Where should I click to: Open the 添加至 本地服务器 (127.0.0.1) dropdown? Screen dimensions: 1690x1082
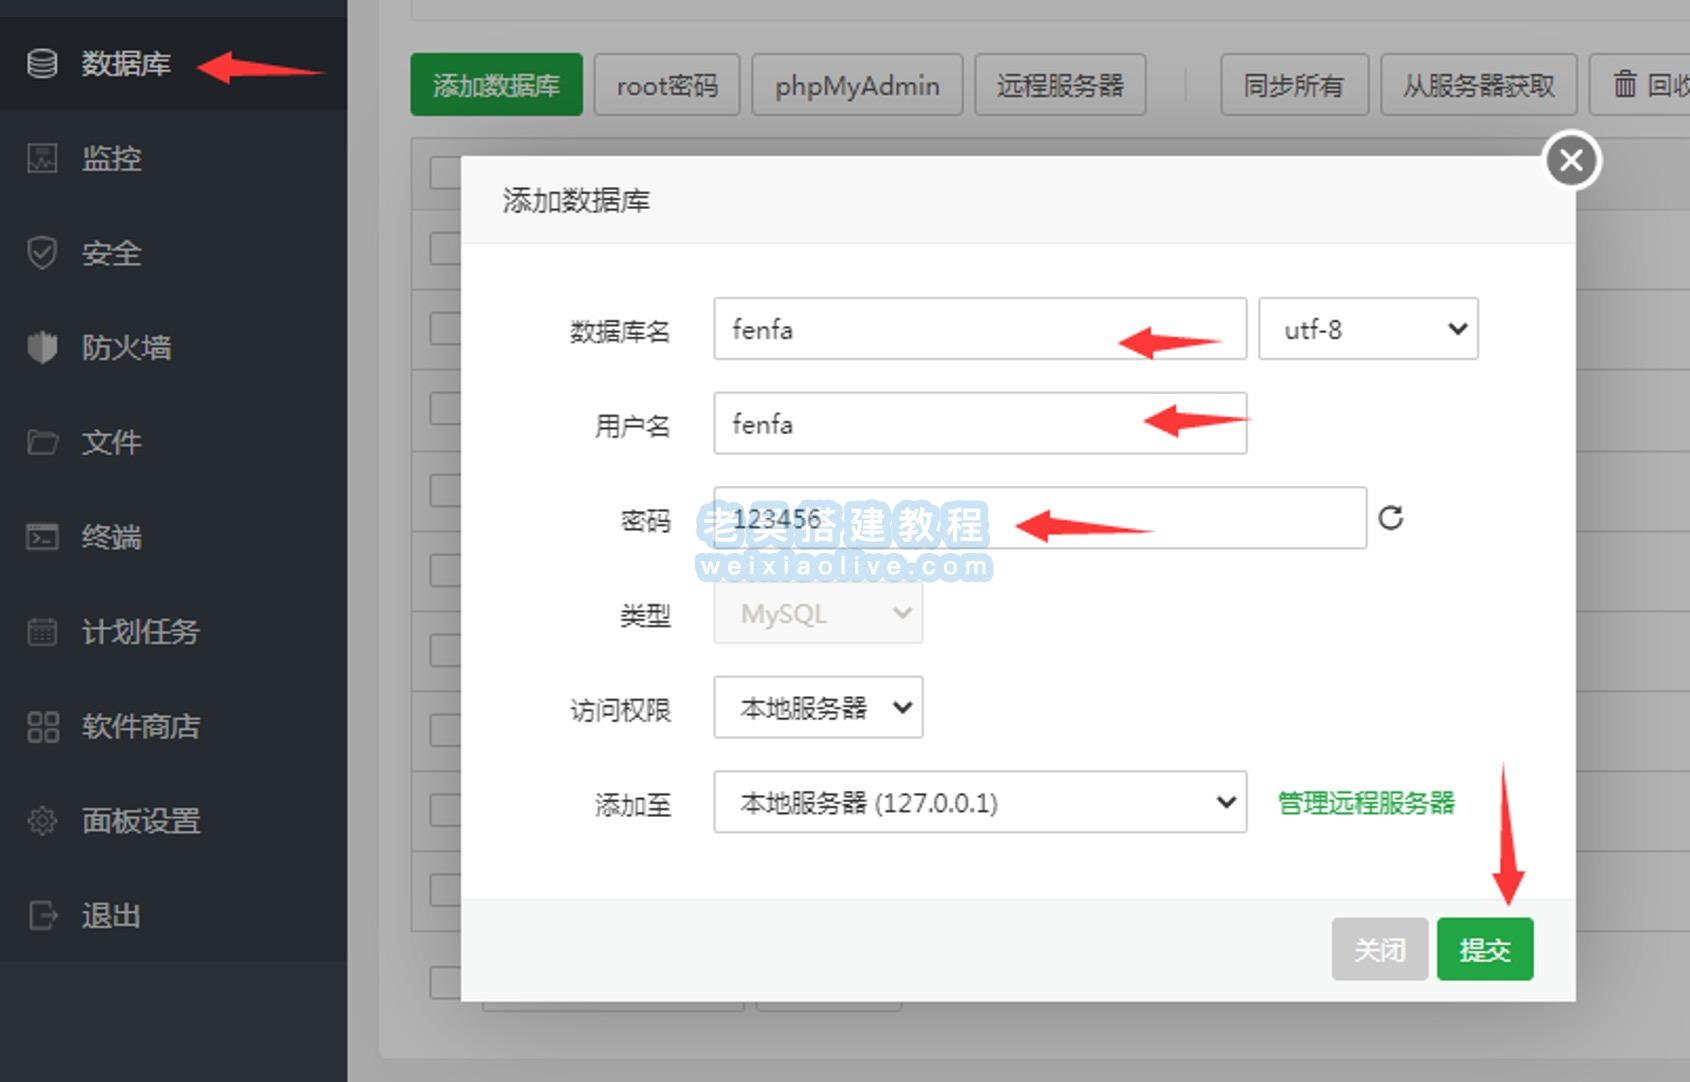(980, 801)
